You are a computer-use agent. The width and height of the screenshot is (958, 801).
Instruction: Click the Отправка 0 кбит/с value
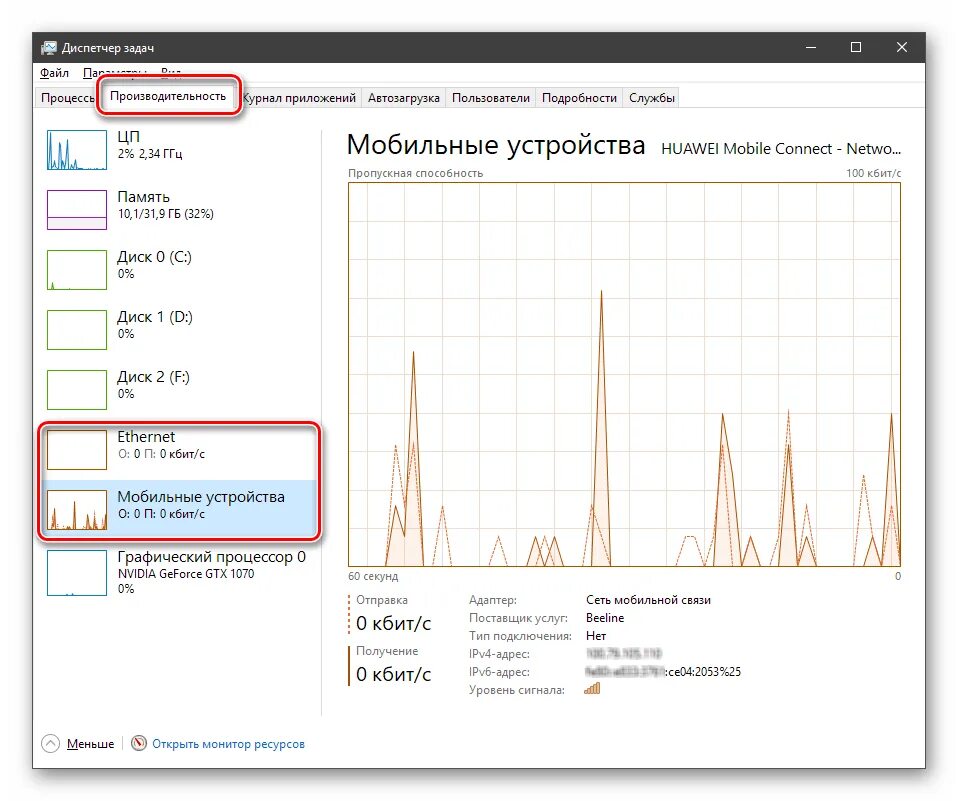point(393,623)
